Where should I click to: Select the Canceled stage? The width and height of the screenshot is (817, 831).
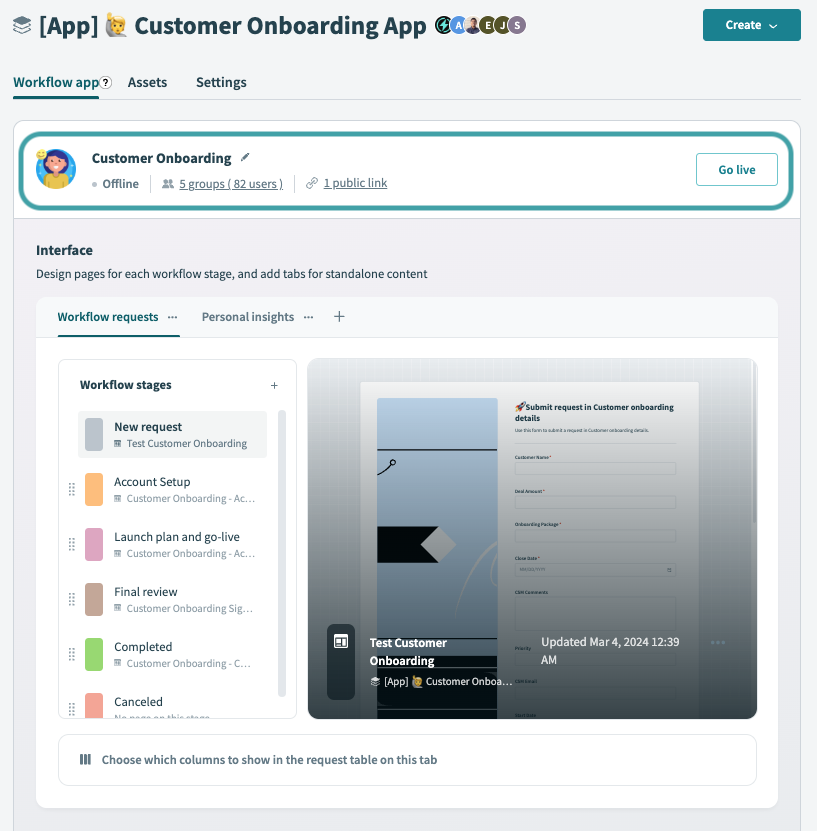172,705
